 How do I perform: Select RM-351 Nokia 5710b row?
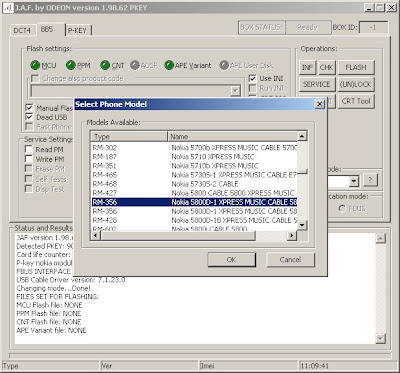pos(194,166)
